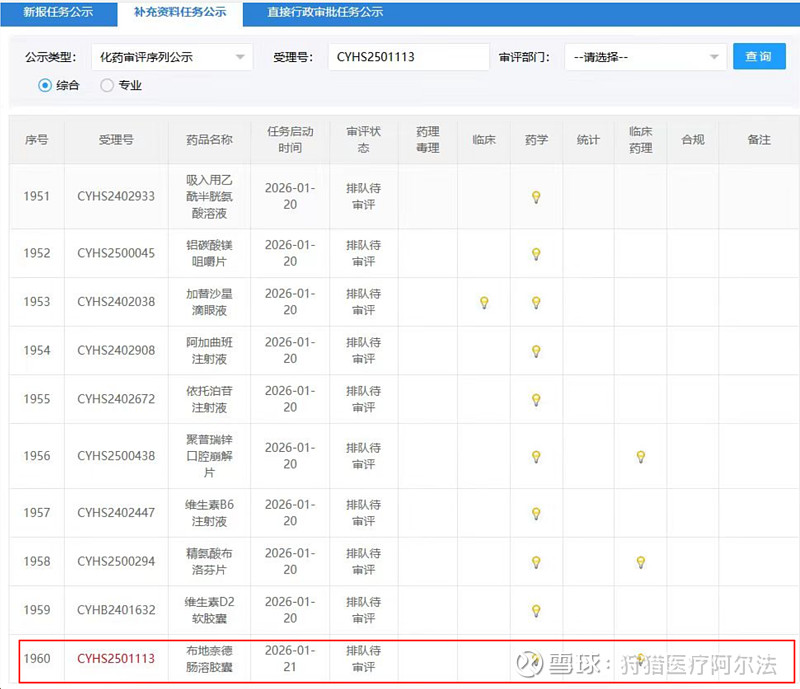This screenshot has width=800, height=689.
Task: Click the 药学 lightbulb icon in row 1958
Action: pyautogui.click(x=536, y=562)
